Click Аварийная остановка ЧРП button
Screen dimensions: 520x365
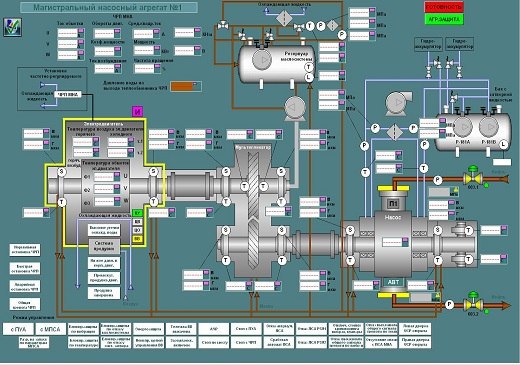coord(25,287)
